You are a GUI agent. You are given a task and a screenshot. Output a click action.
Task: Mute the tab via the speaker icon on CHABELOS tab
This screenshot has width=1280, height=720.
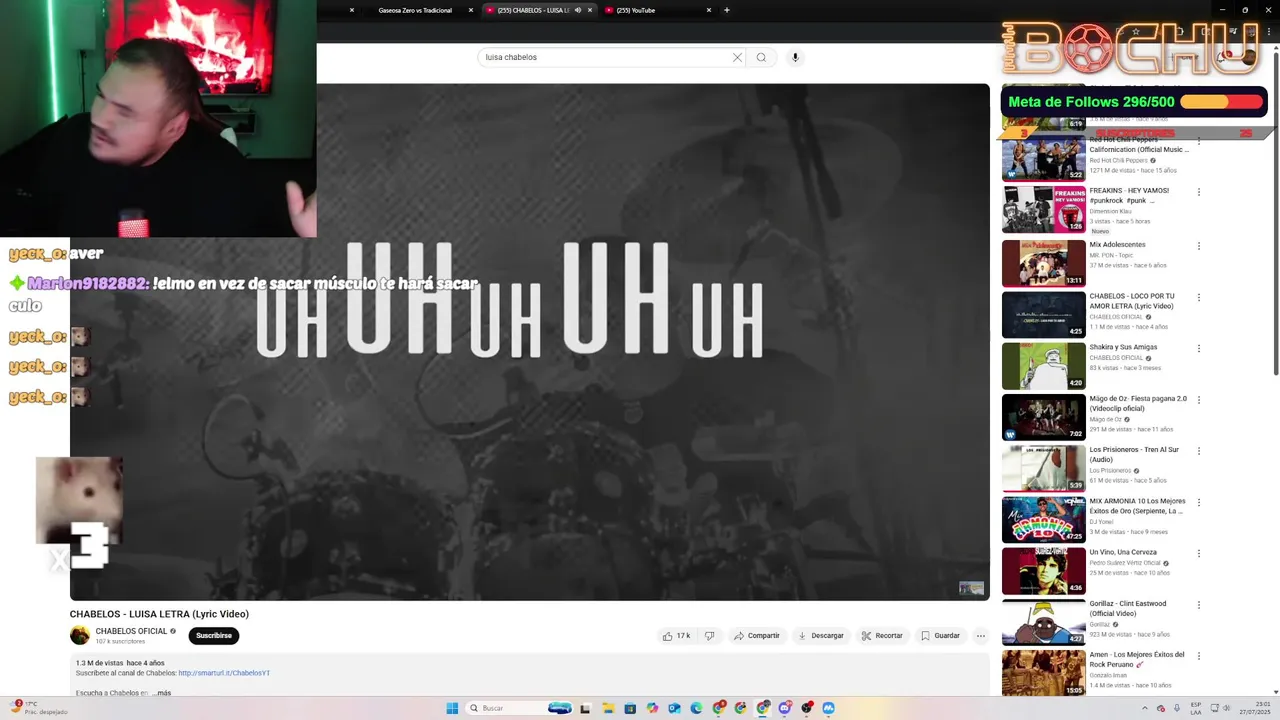coord(577,10)
